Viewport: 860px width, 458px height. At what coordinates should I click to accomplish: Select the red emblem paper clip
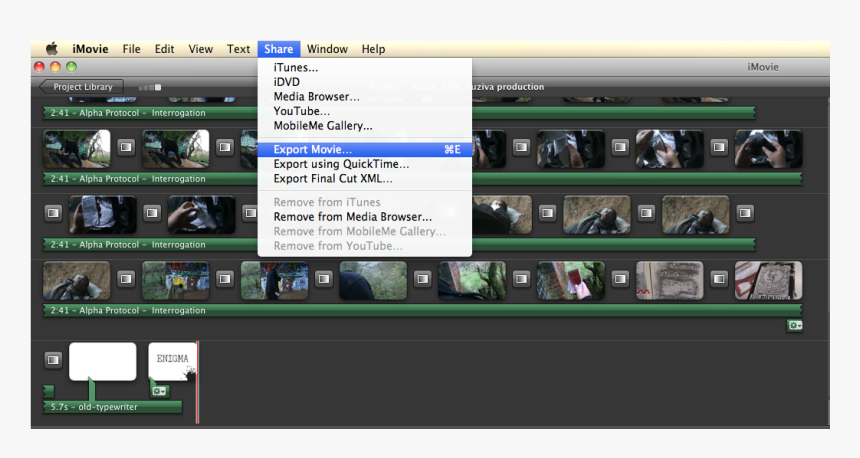pos(768,280)
